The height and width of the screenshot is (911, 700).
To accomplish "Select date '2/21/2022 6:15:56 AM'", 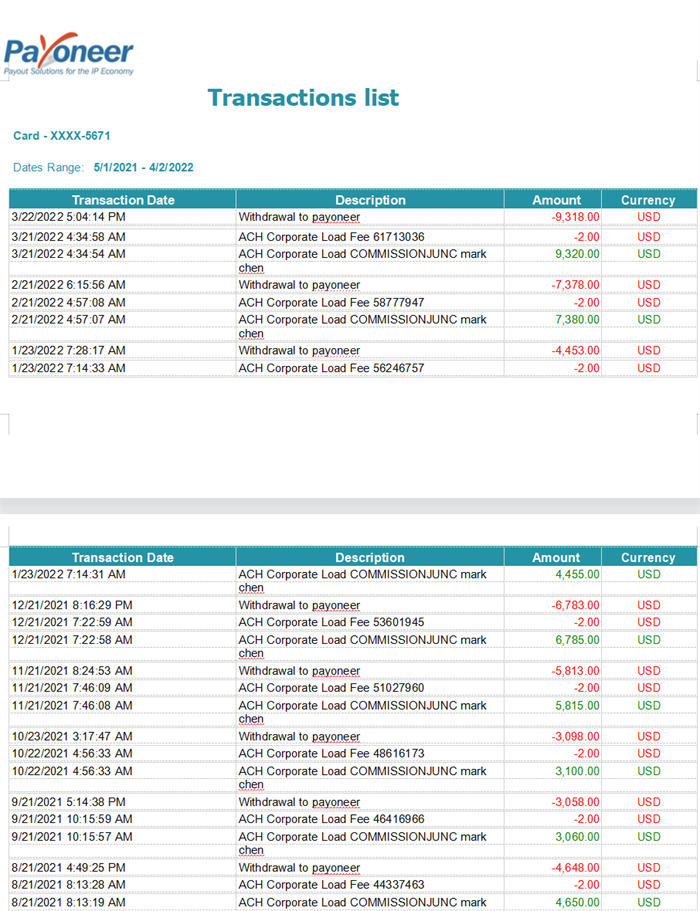I will click(x=69, y=285).
